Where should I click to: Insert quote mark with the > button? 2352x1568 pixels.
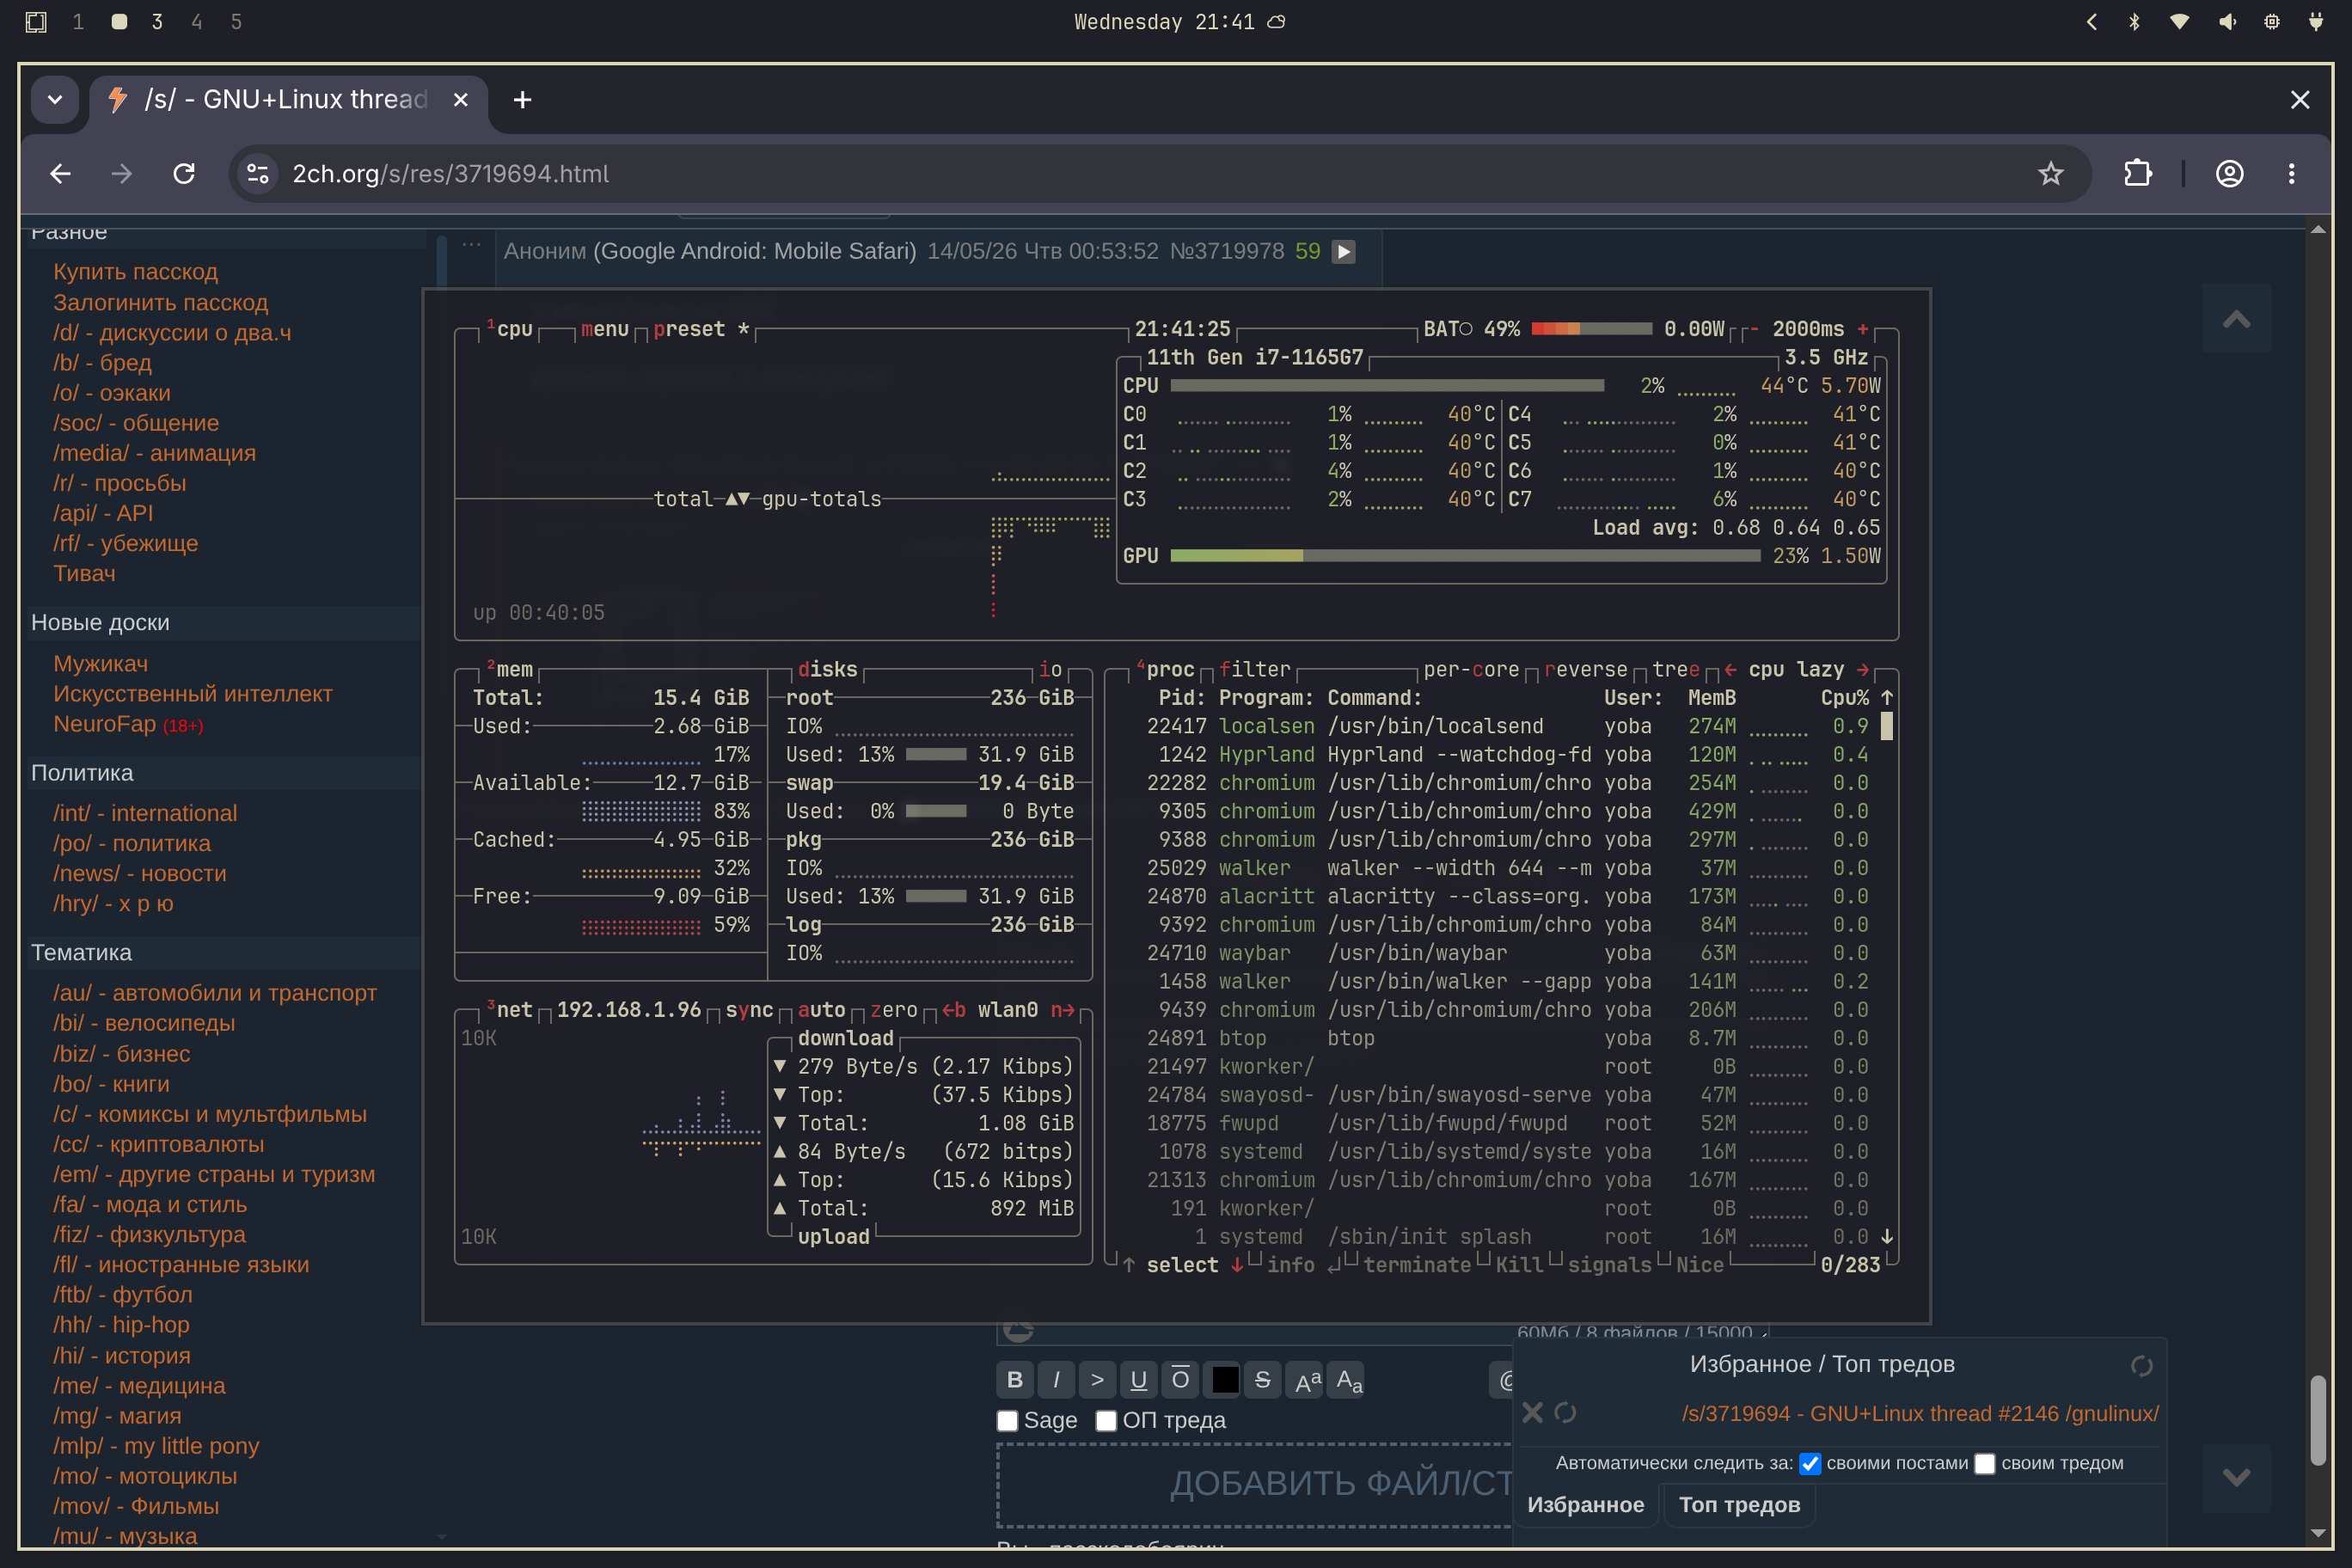point(1097,1380)
